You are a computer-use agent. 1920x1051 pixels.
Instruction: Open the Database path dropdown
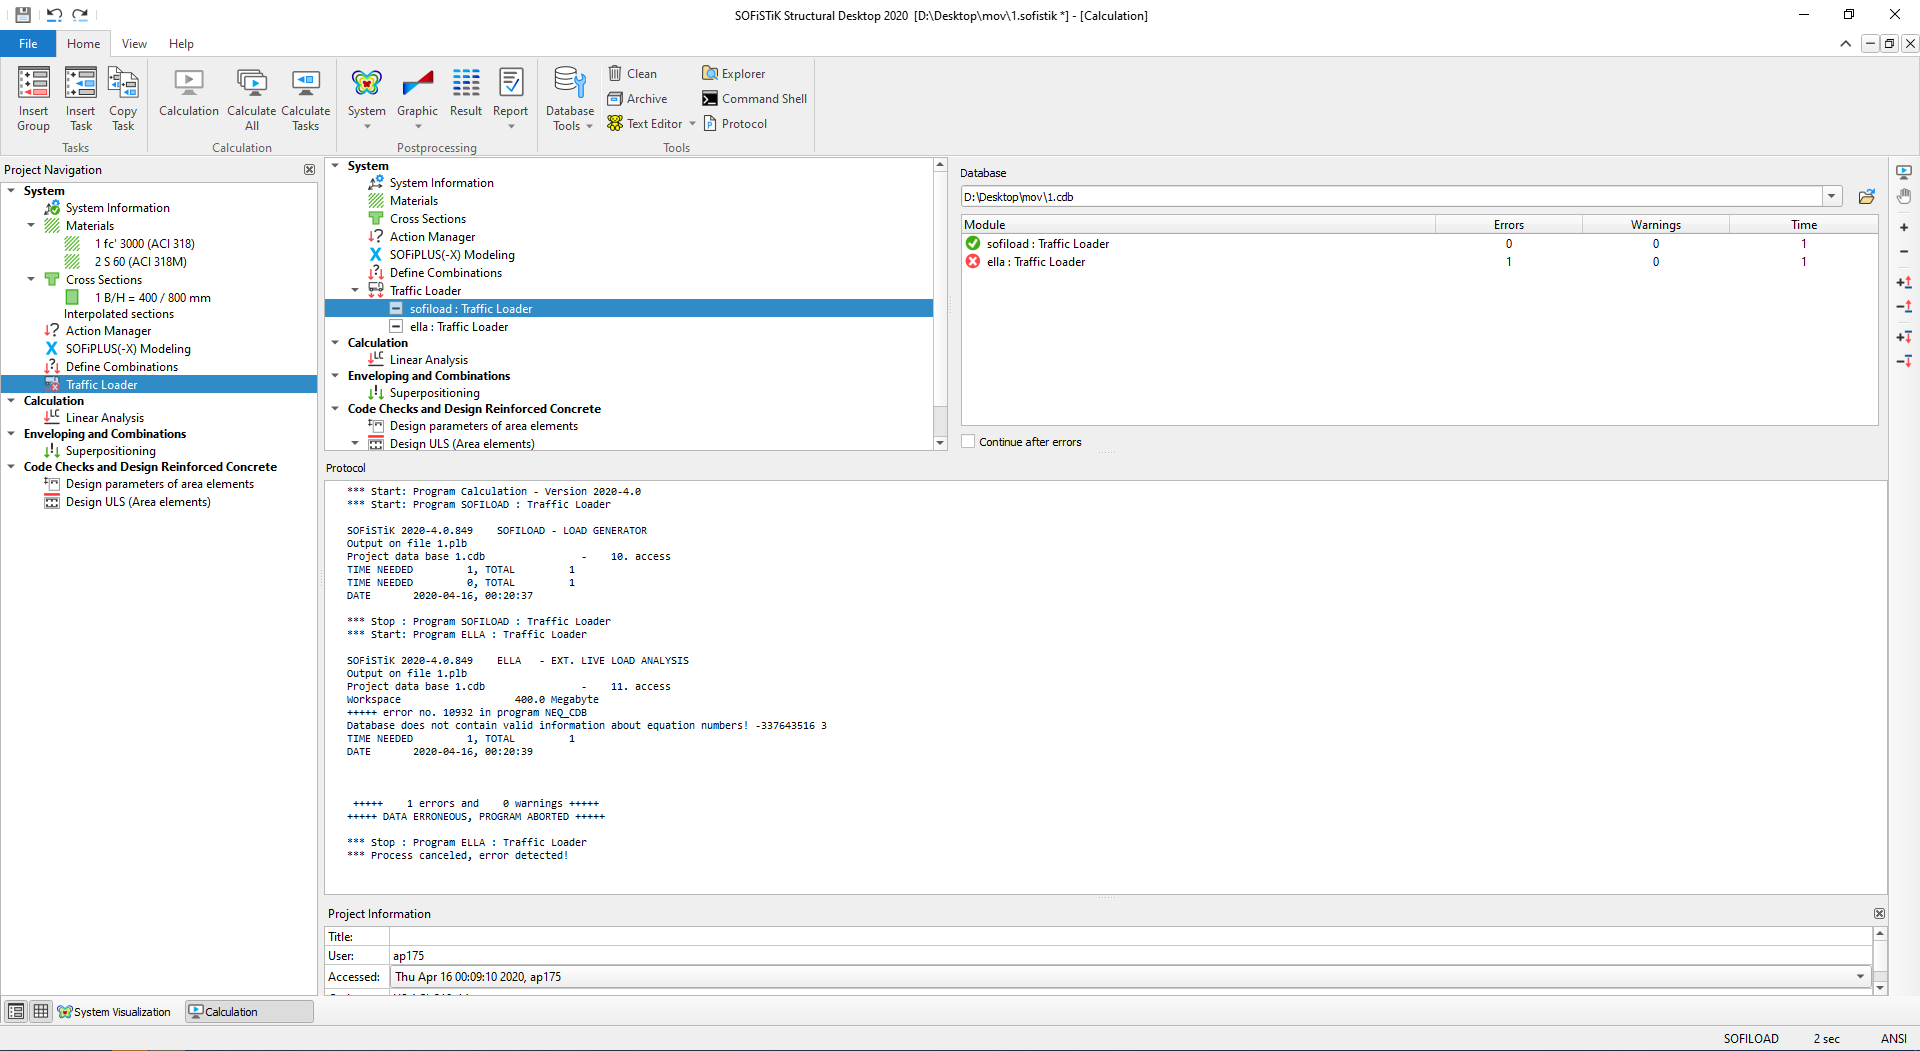coord(1831,197)
